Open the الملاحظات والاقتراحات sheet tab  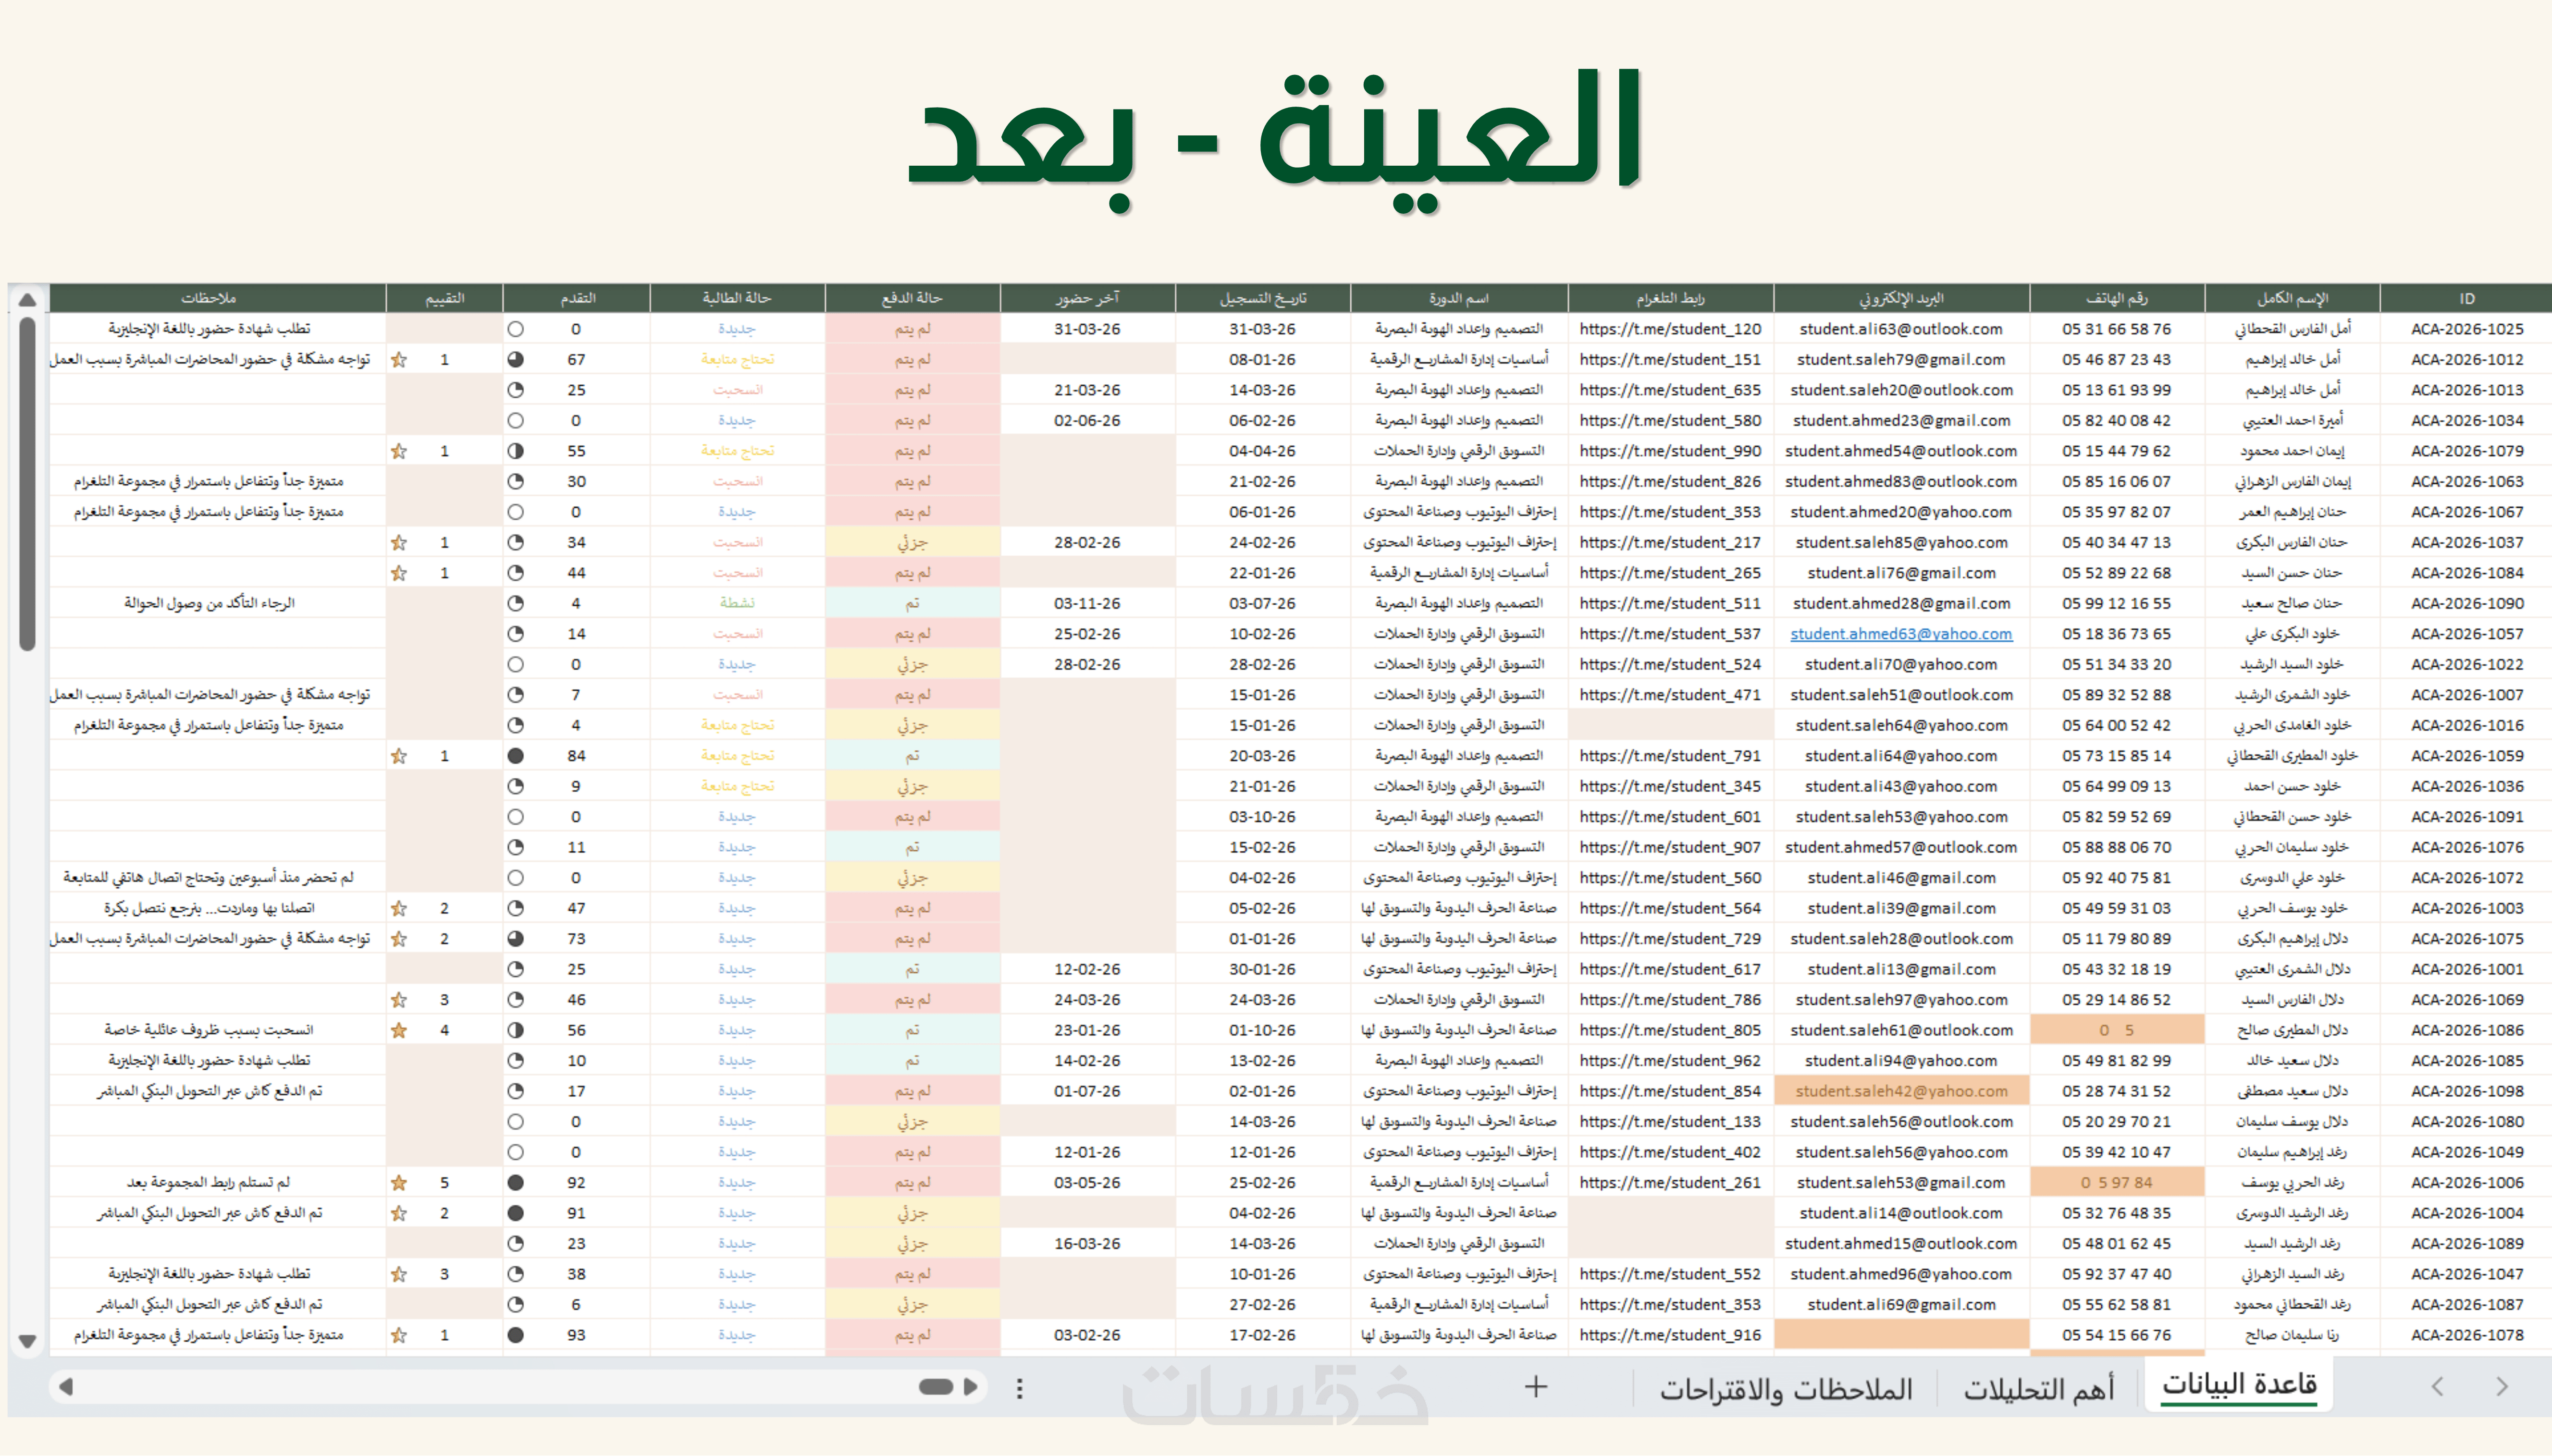(1786, 1389)
